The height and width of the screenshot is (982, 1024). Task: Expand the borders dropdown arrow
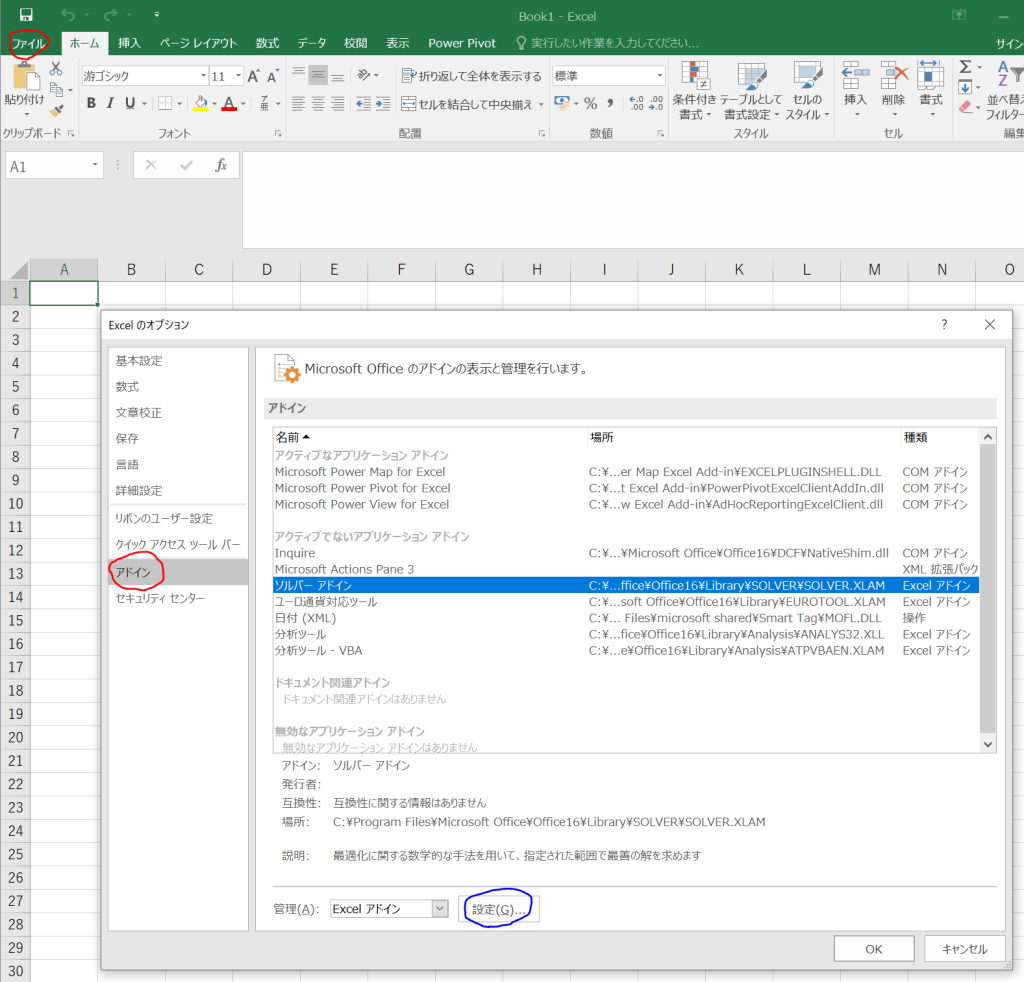pos(180,104)
